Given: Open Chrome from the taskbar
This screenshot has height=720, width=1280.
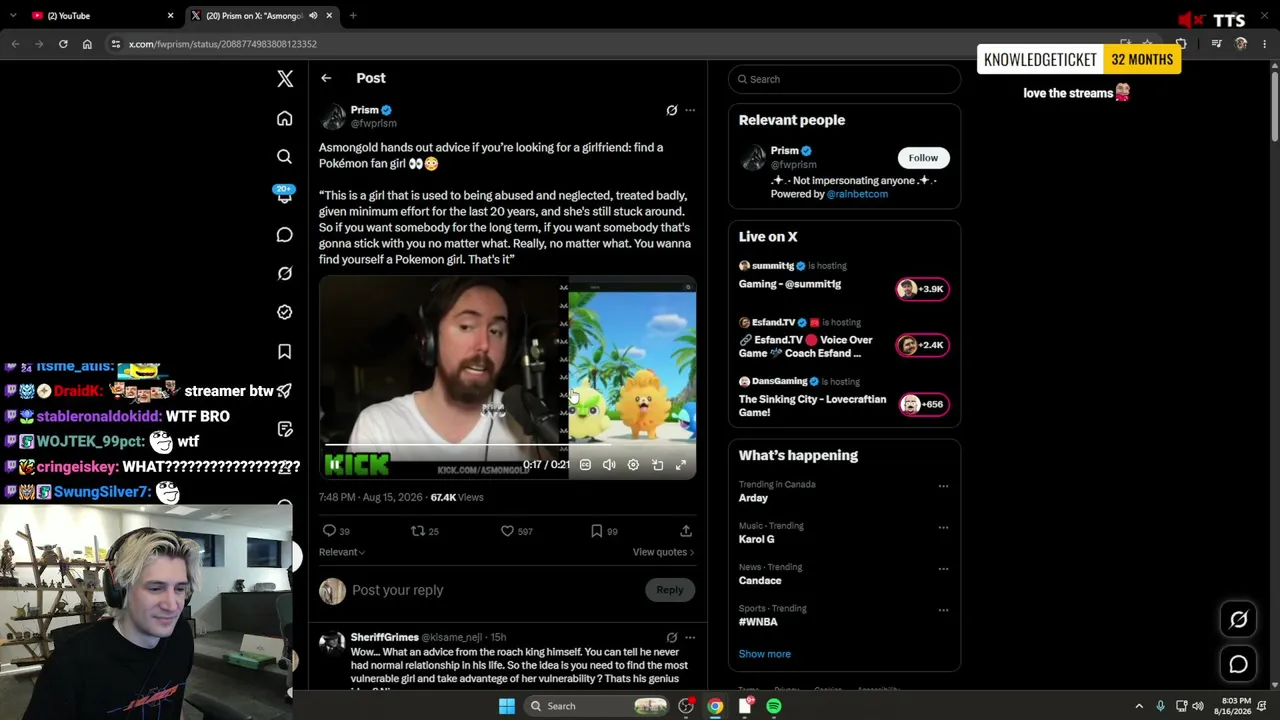Looking at the screenshot, I should (x=715, y=706).
